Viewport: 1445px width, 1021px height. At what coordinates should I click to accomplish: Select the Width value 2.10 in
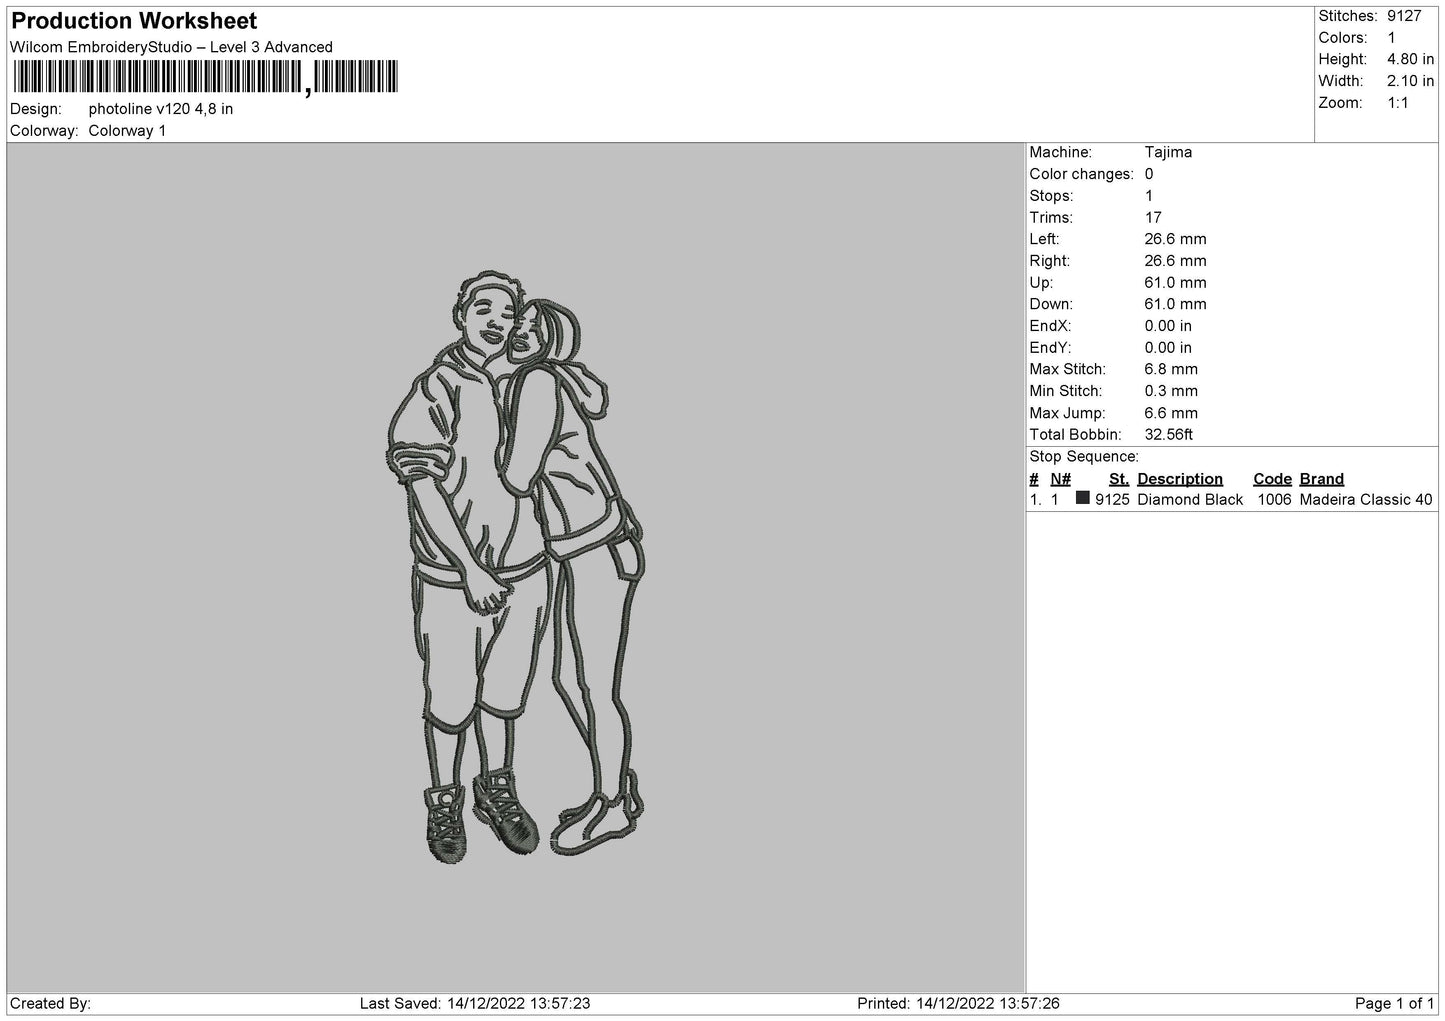coord(1410,81)
